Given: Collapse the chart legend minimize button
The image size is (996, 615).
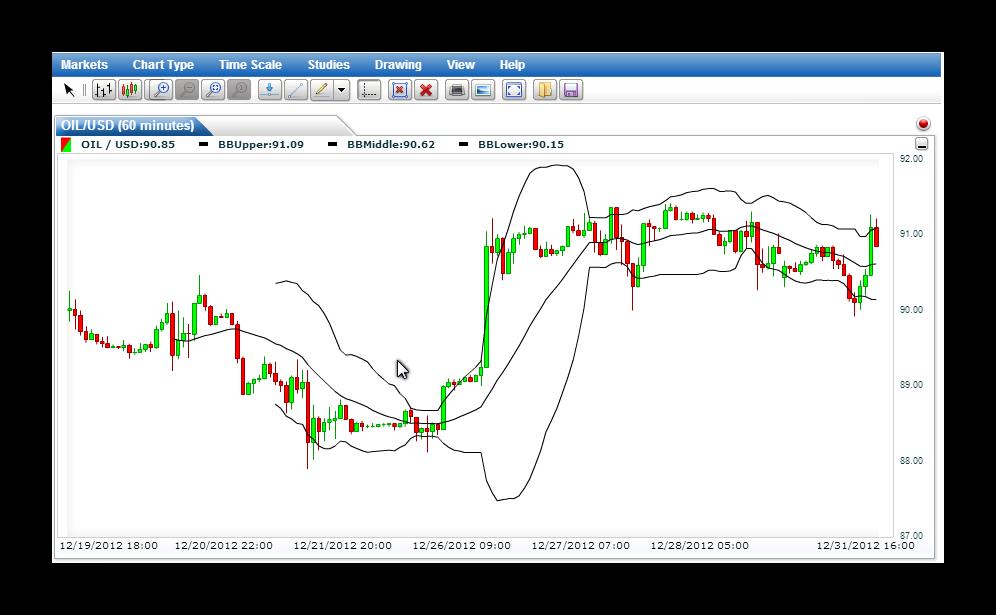Looking at the screenshot, I should click(922, 144).
